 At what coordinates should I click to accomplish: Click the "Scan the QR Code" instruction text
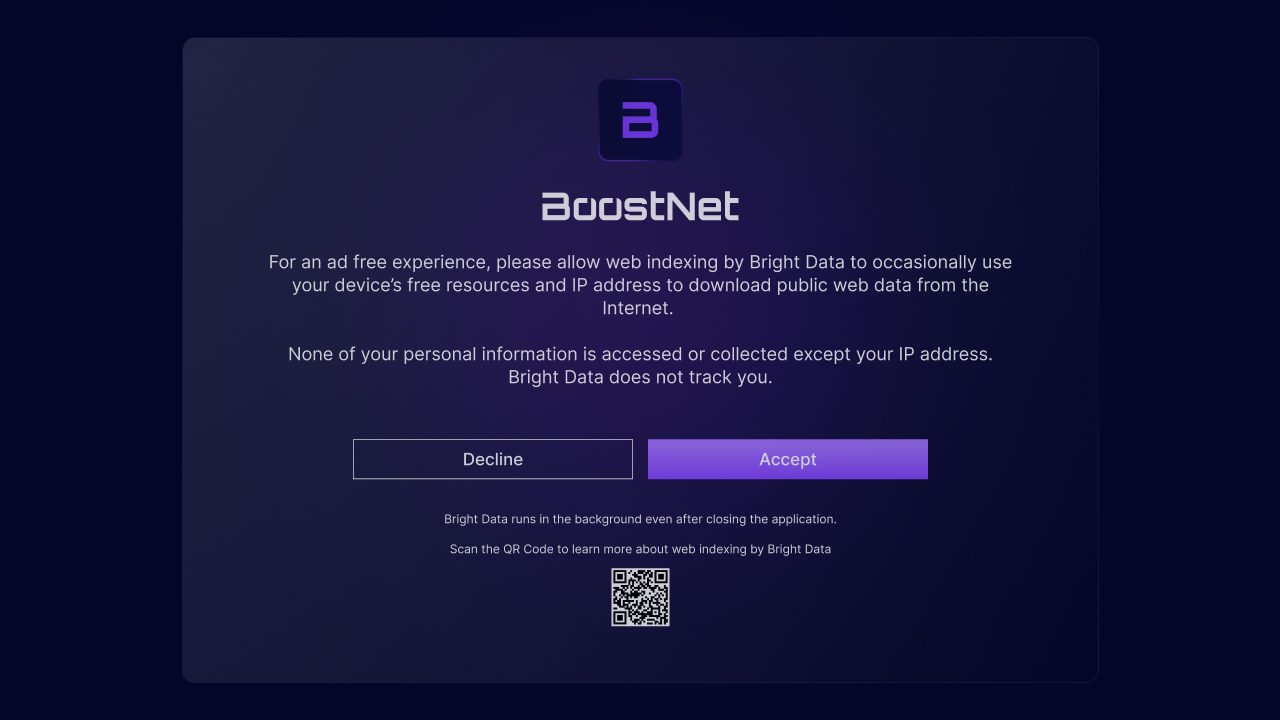[x=509, y=549]
